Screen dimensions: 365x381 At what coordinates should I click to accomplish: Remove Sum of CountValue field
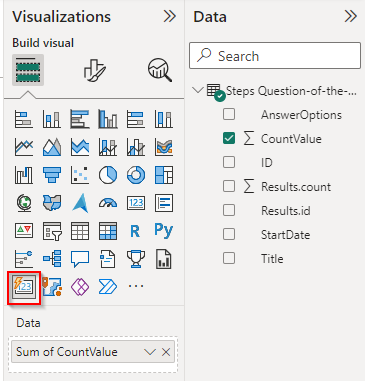tap(166, 352)
